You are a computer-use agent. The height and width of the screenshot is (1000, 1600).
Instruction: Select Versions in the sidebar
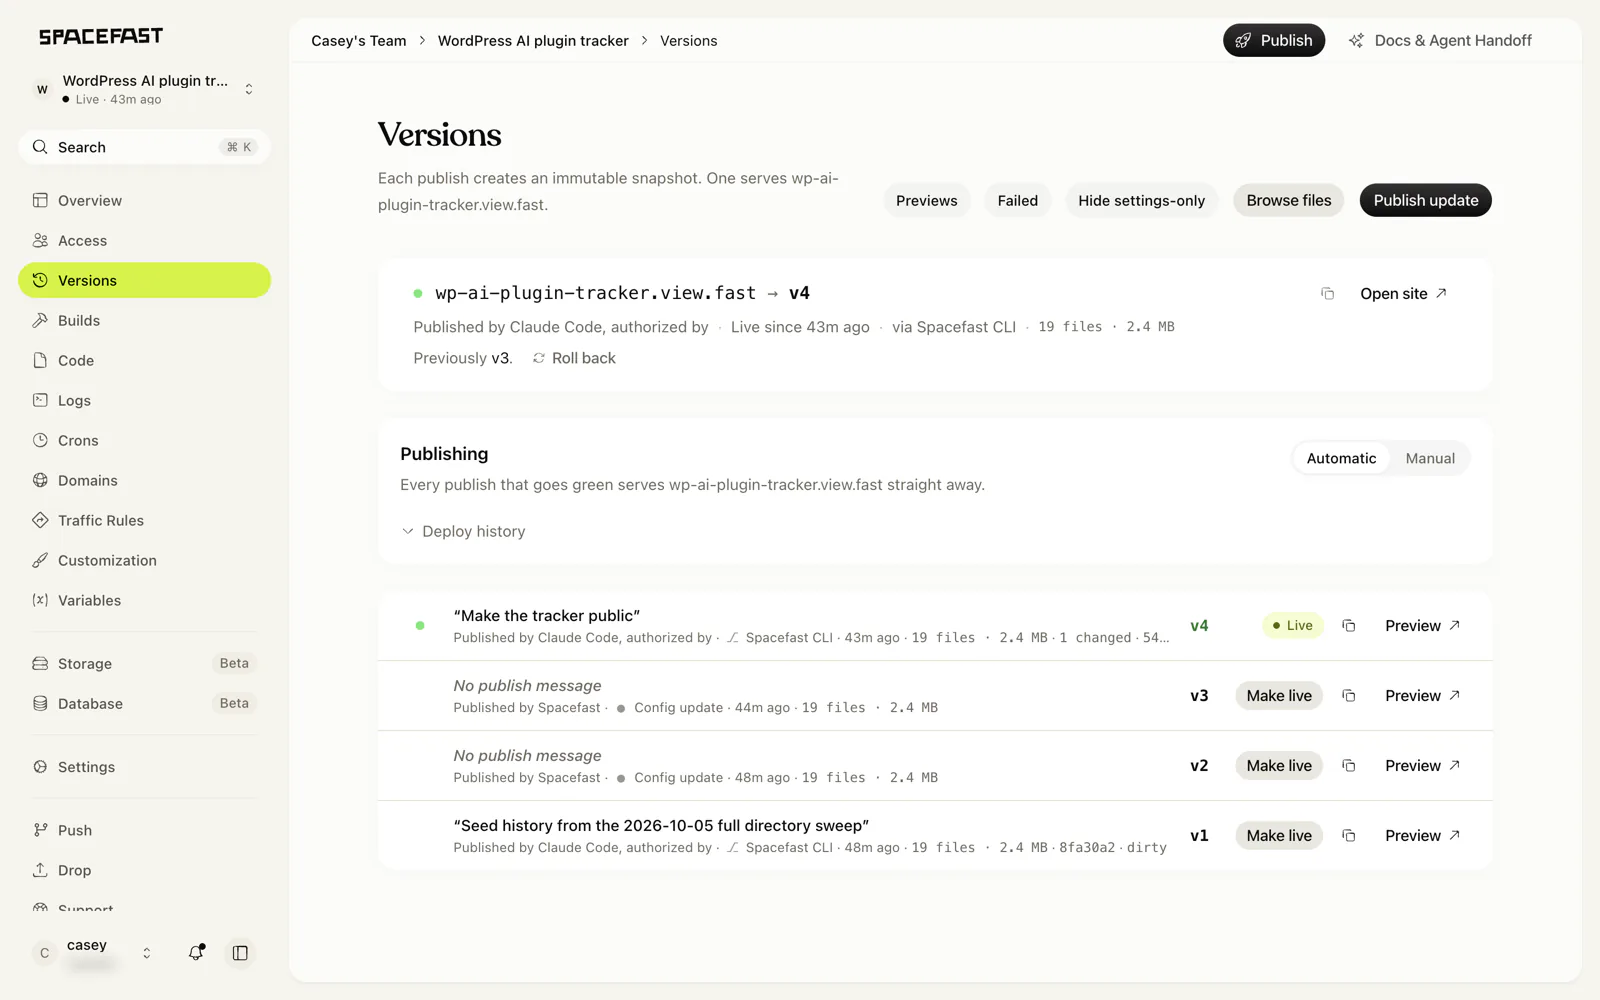[144, 280]
